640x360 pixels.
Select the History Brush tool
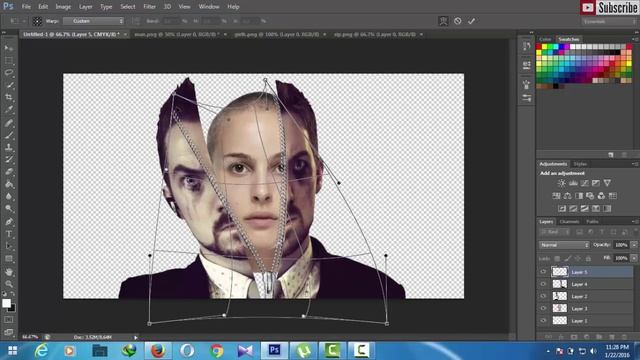click(x=9, y=160)
